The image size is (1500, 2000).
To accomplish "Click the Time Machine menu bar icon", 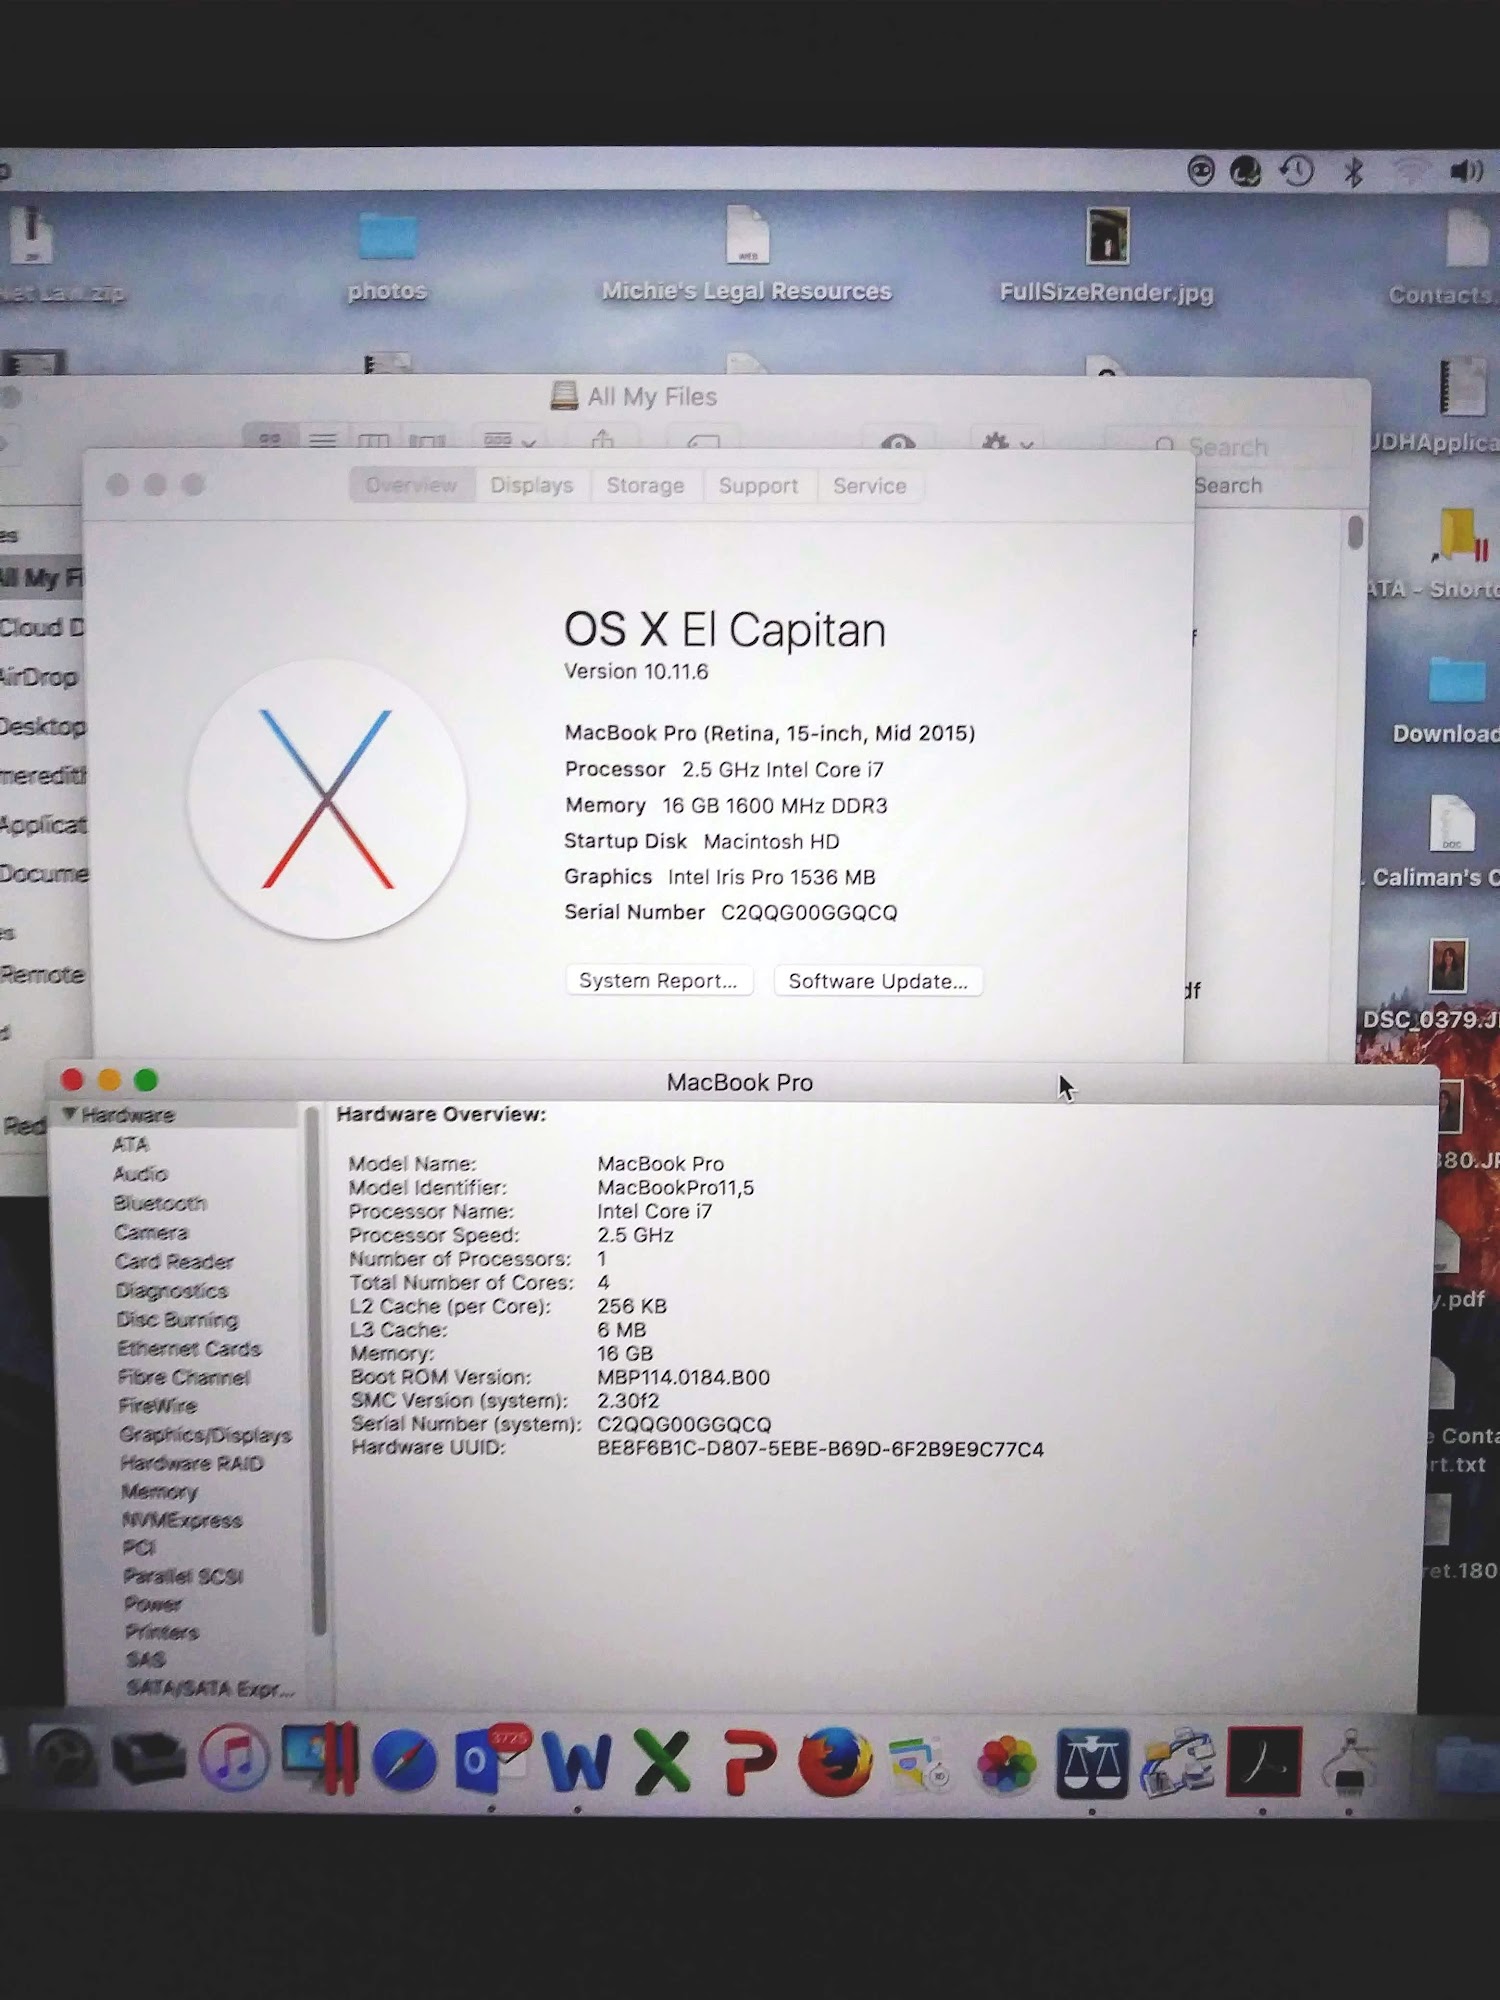I will coord(1297,172).
